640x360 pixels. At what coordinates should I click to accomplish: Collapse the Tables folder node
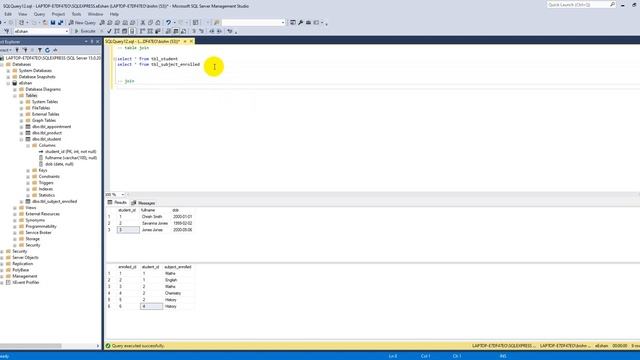[x=15, y=96]
